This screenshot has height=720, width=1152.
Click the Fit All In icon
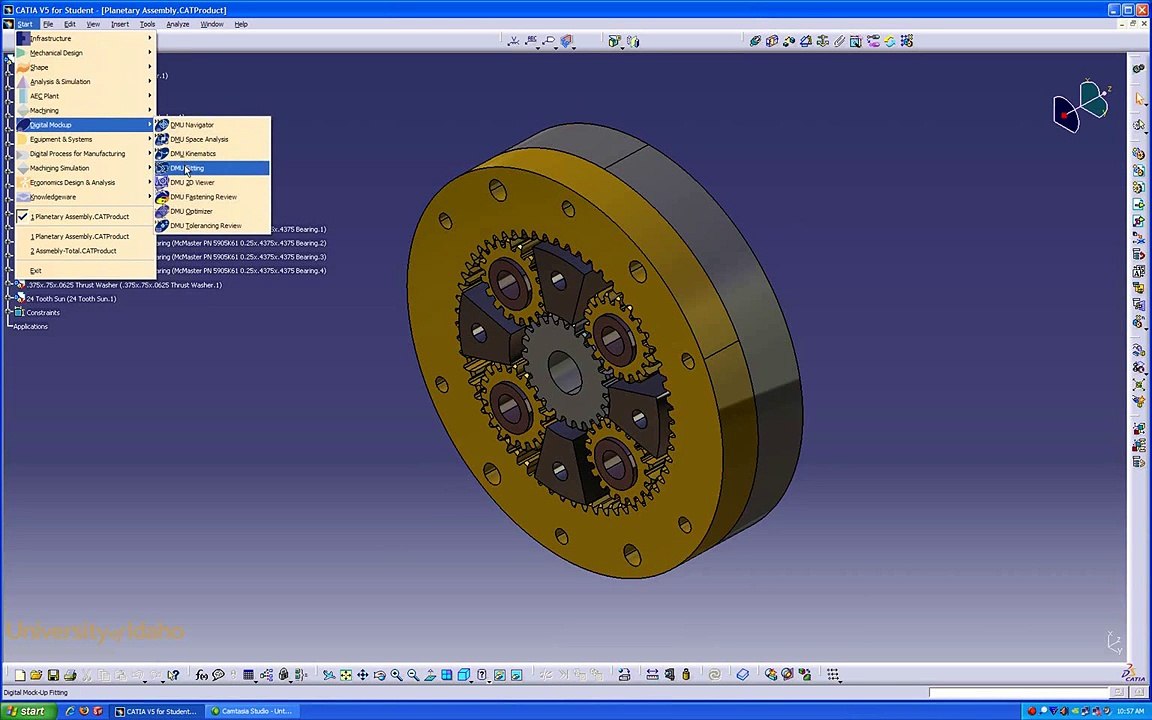(345, 675)
